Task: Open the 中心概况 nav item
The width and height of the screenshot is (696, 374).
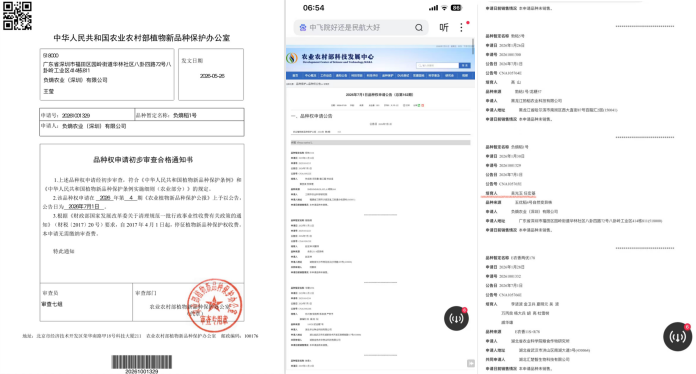Action: tap(310, 76)
